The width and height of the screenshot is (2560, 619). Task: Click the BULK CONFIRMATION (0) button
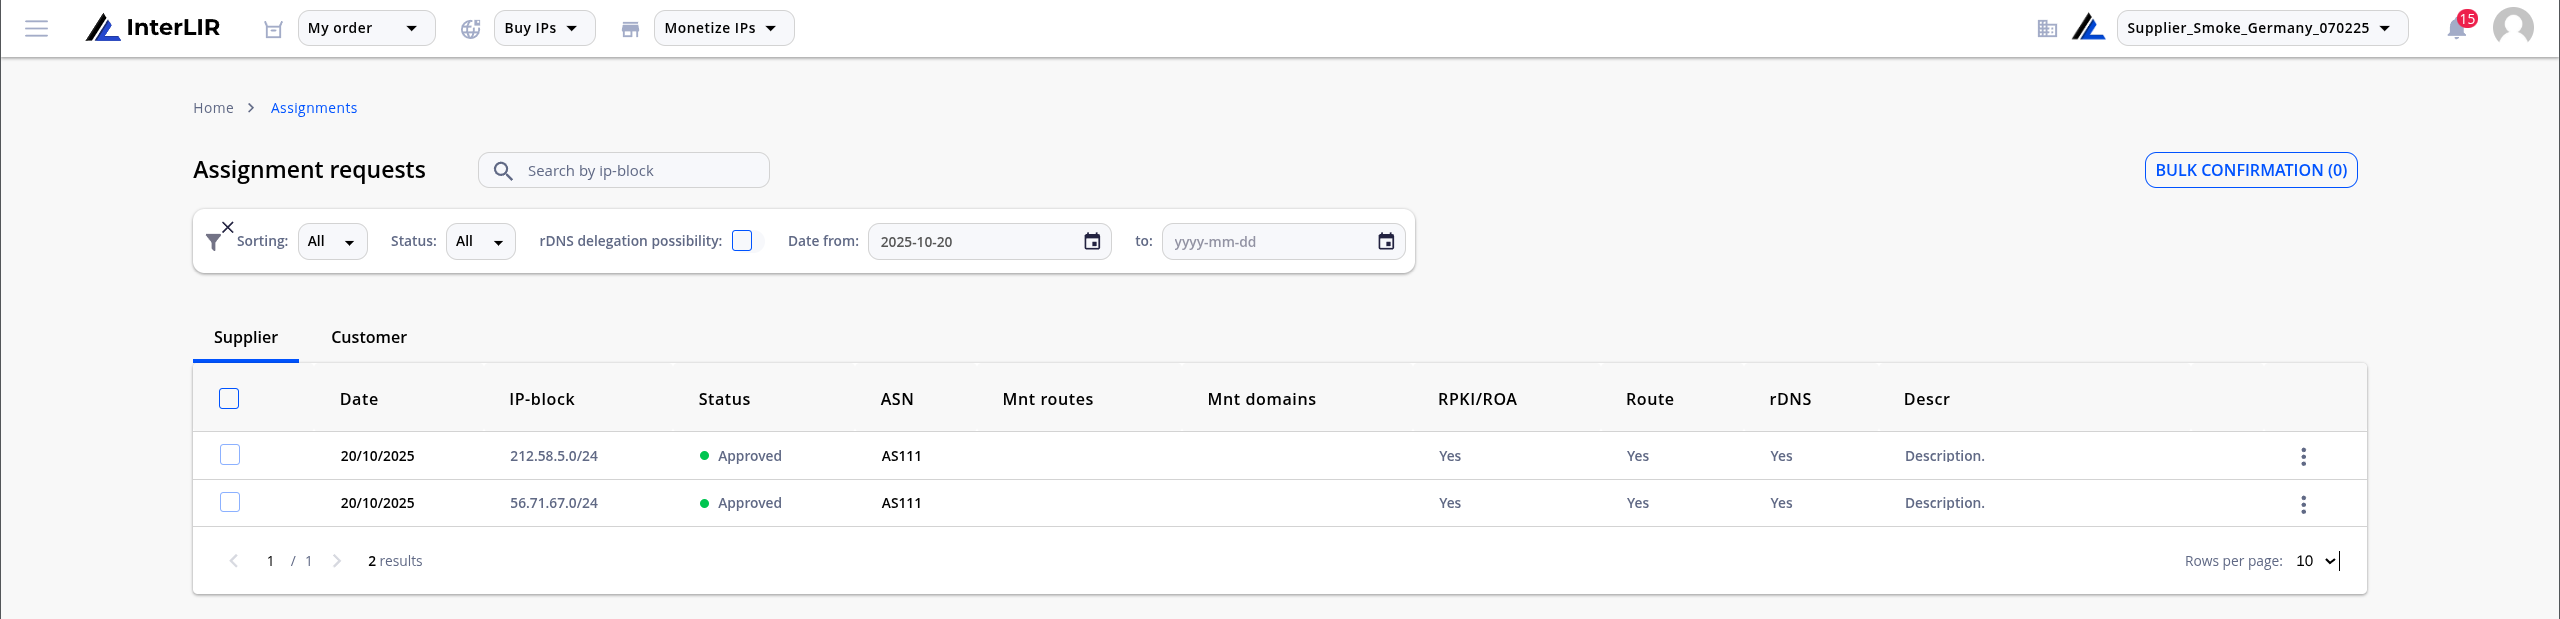coord(2251,170)
